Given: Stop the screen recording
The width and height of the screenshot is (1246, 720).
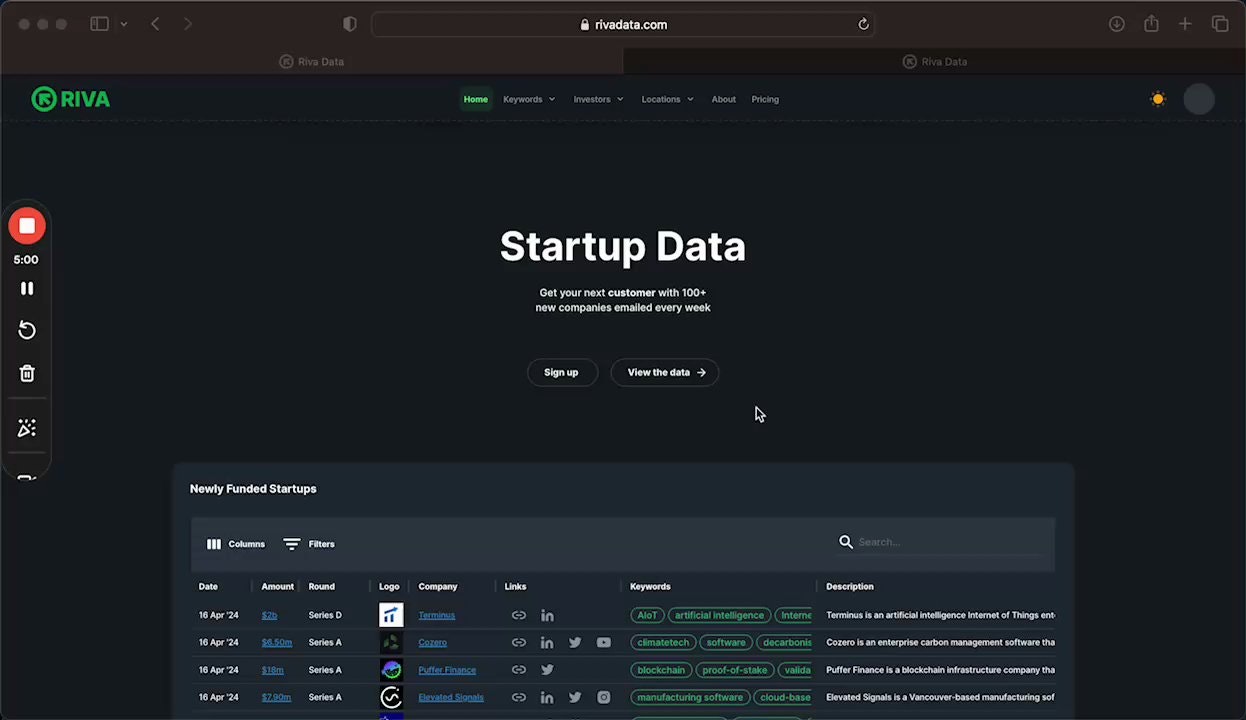Looking at the screenshot, I should 26,225.
